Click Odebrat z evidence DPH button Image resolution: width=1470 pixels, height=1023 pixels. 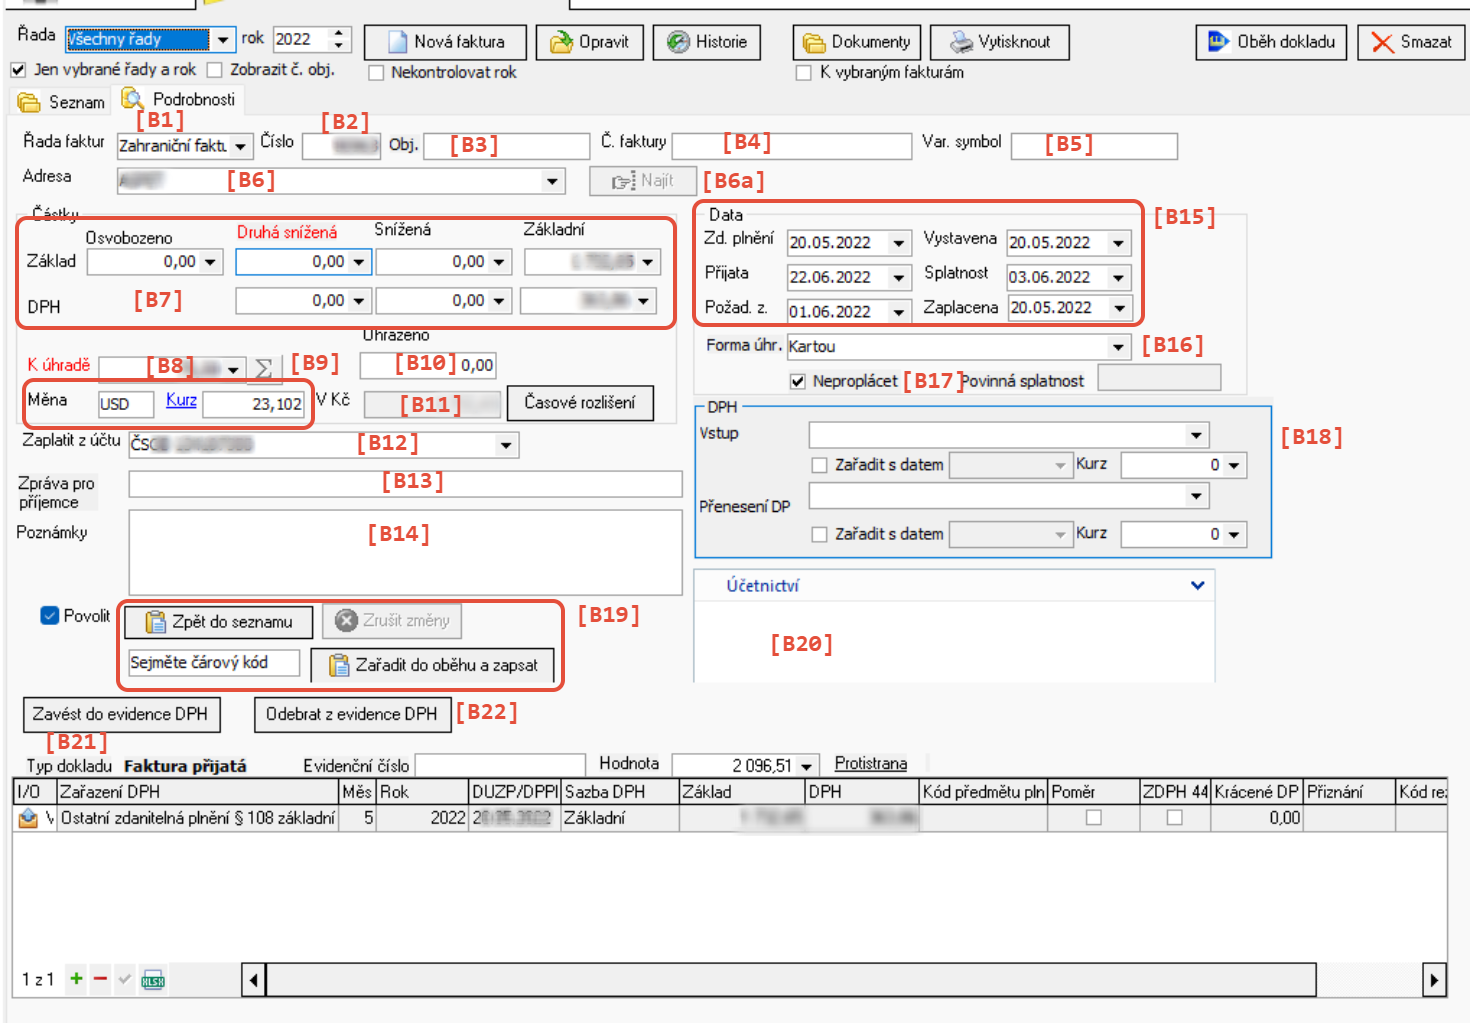(x=352, y=714)
